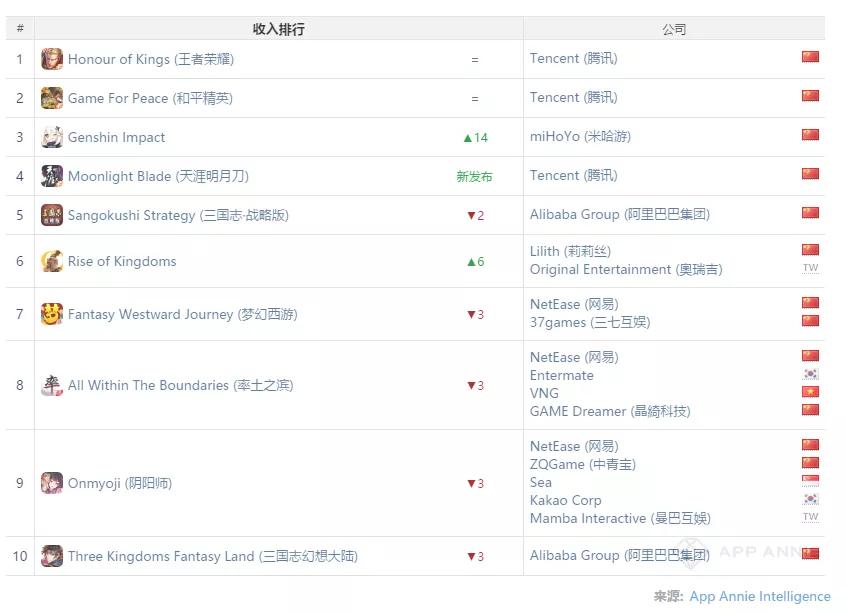Click the ▲6 rank change for Rise of Kingdoms

pos(475,262)
